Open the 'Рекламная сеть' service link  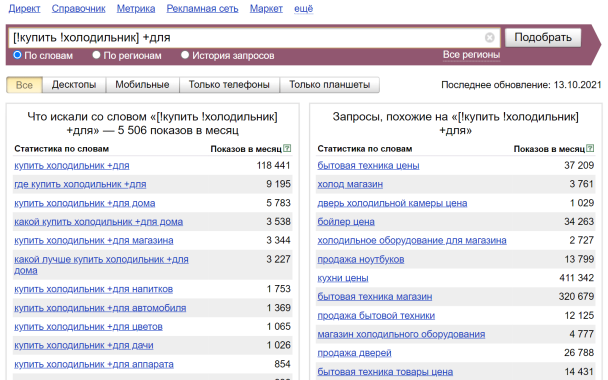pyautogui.click(x=202, y=9)
